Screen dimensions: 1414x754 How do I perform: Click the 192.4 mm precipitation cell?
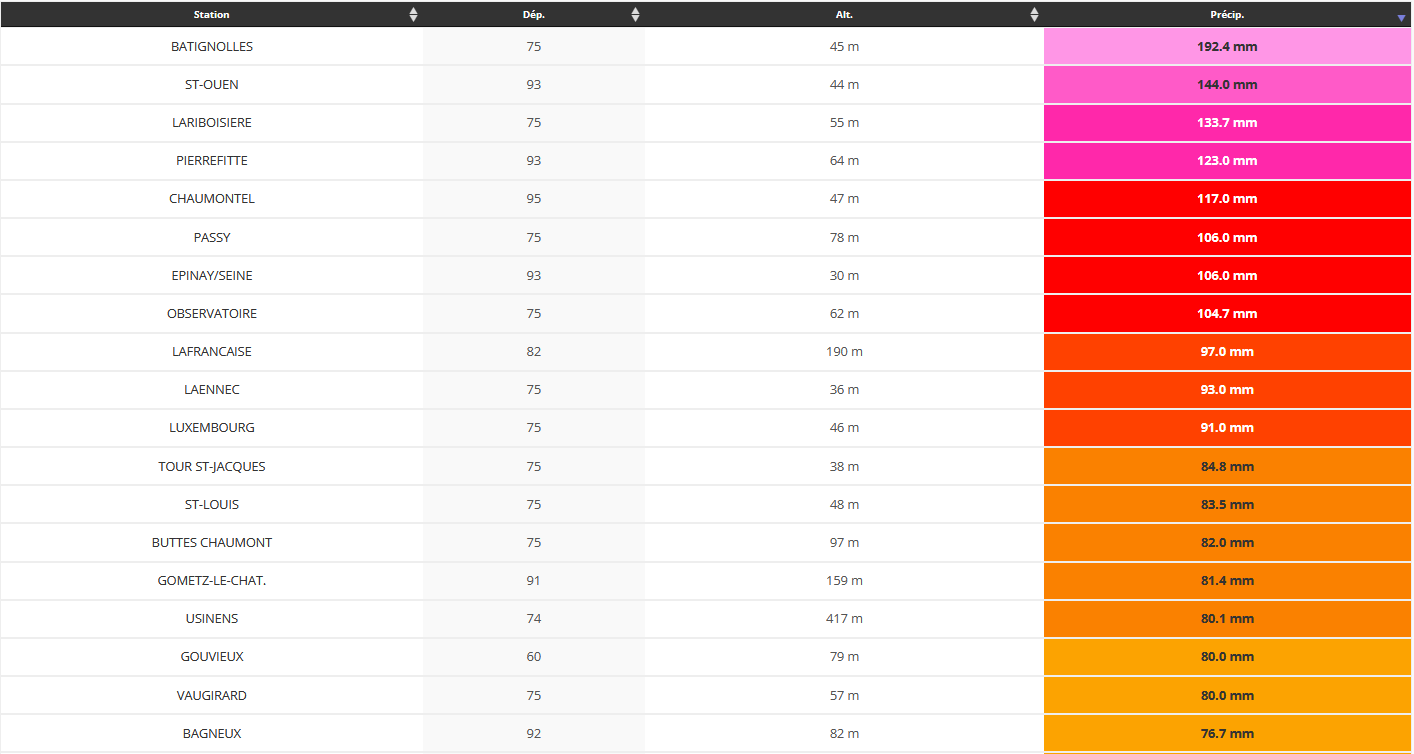coord(1227,47)
